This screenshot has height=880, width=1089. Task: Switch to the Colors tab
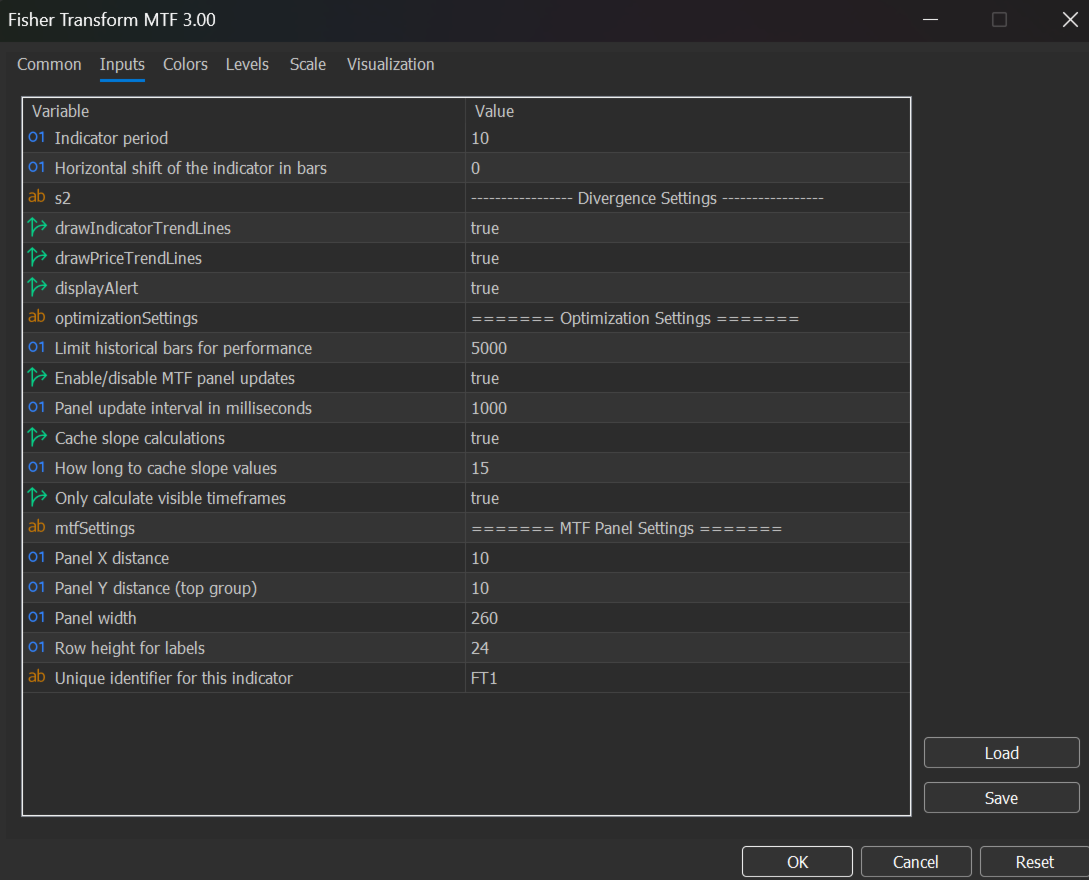[x=185, y=65]
